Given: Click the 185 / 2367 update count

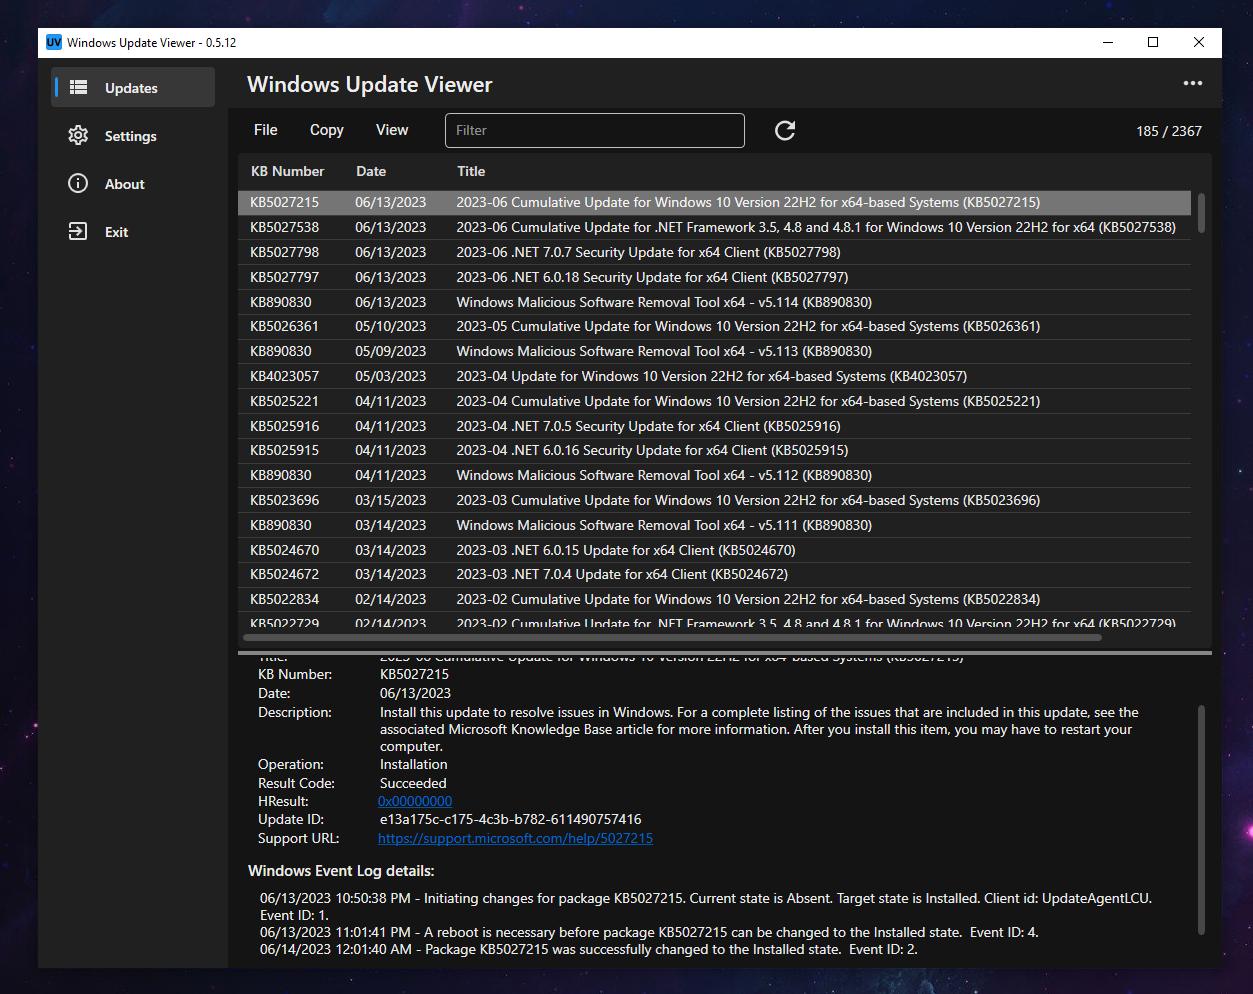Looking at the screenshot, I should (1169, 131).
